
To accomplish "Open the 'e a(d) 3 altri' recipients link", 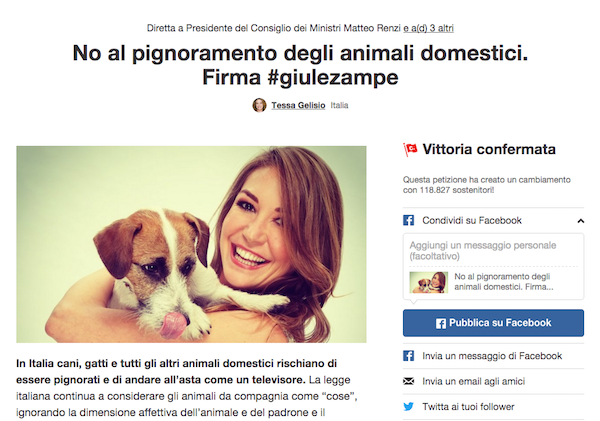I will [429, 28].
